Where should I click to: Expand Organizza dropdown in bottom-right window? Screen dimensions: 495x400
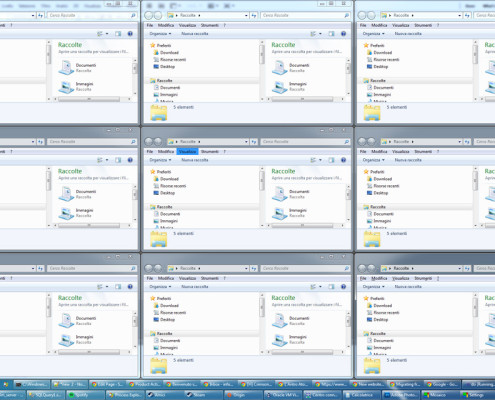373,287
